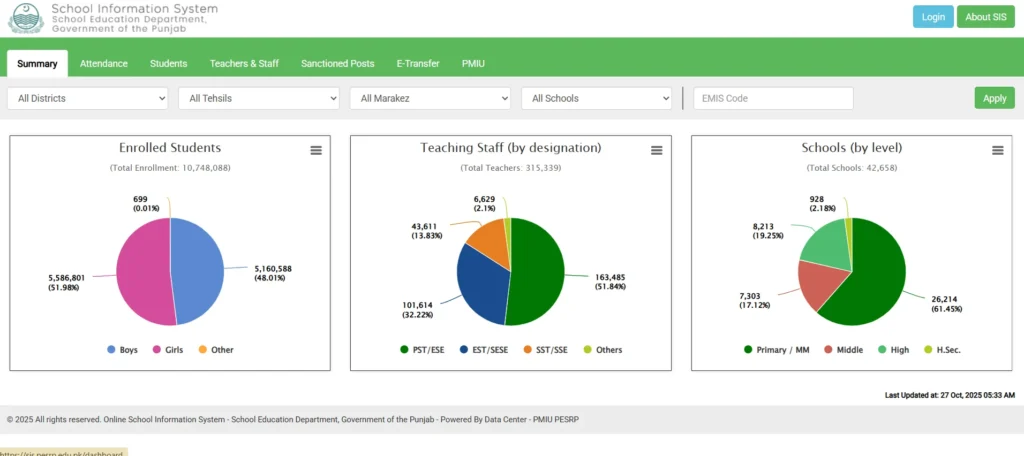Toggle the Girls legend item
This screenshot has height=456, width=1024.
[170, 350]
